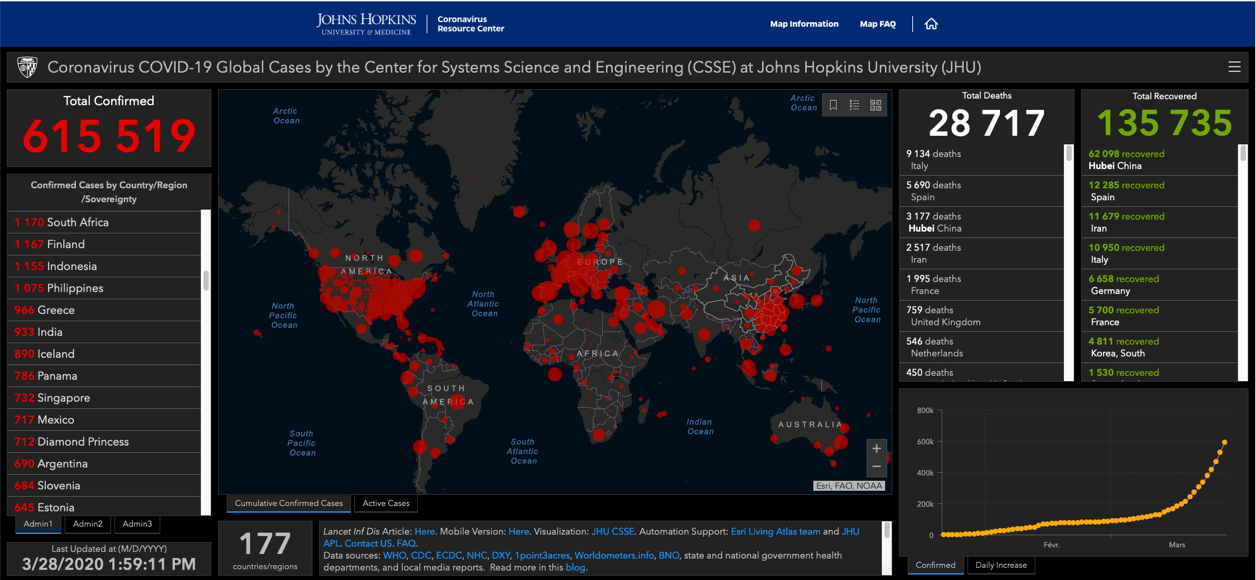The image size is (1256, 580).
Task: Open Map Information menu item
Action: pos(804,24)
